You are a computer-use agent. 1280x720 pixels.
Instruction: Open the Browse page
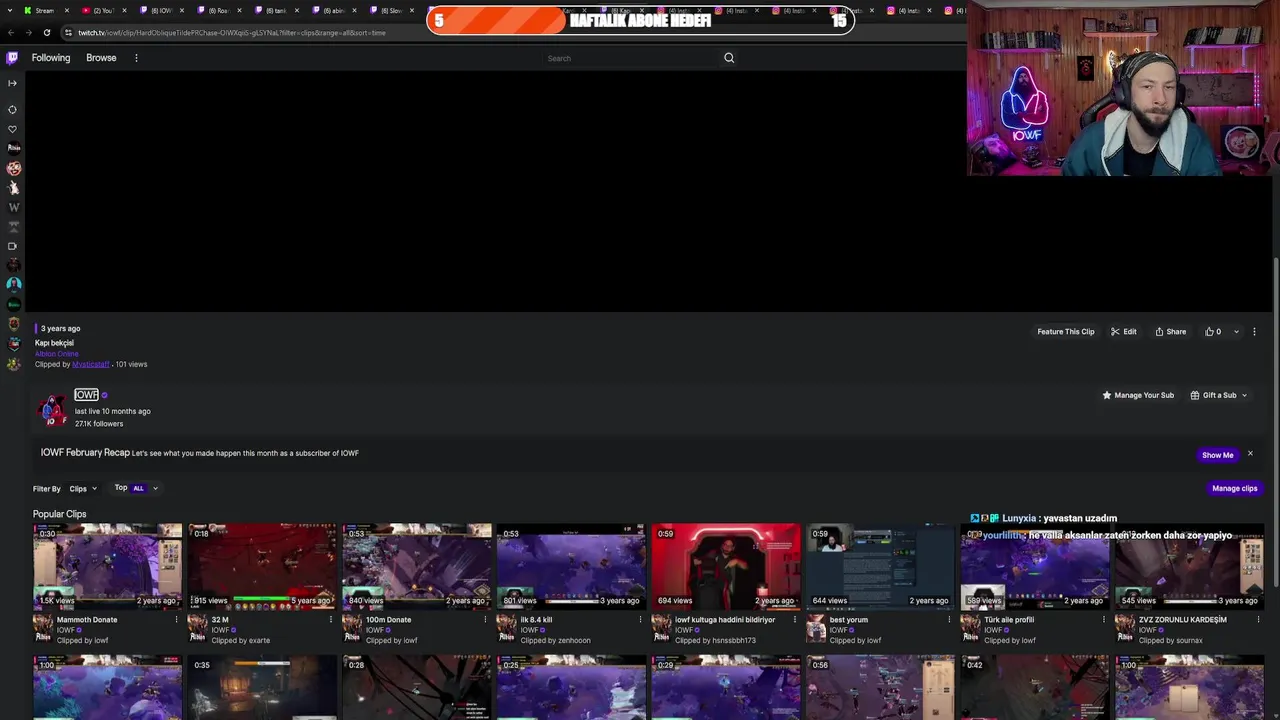click(101, 58)
